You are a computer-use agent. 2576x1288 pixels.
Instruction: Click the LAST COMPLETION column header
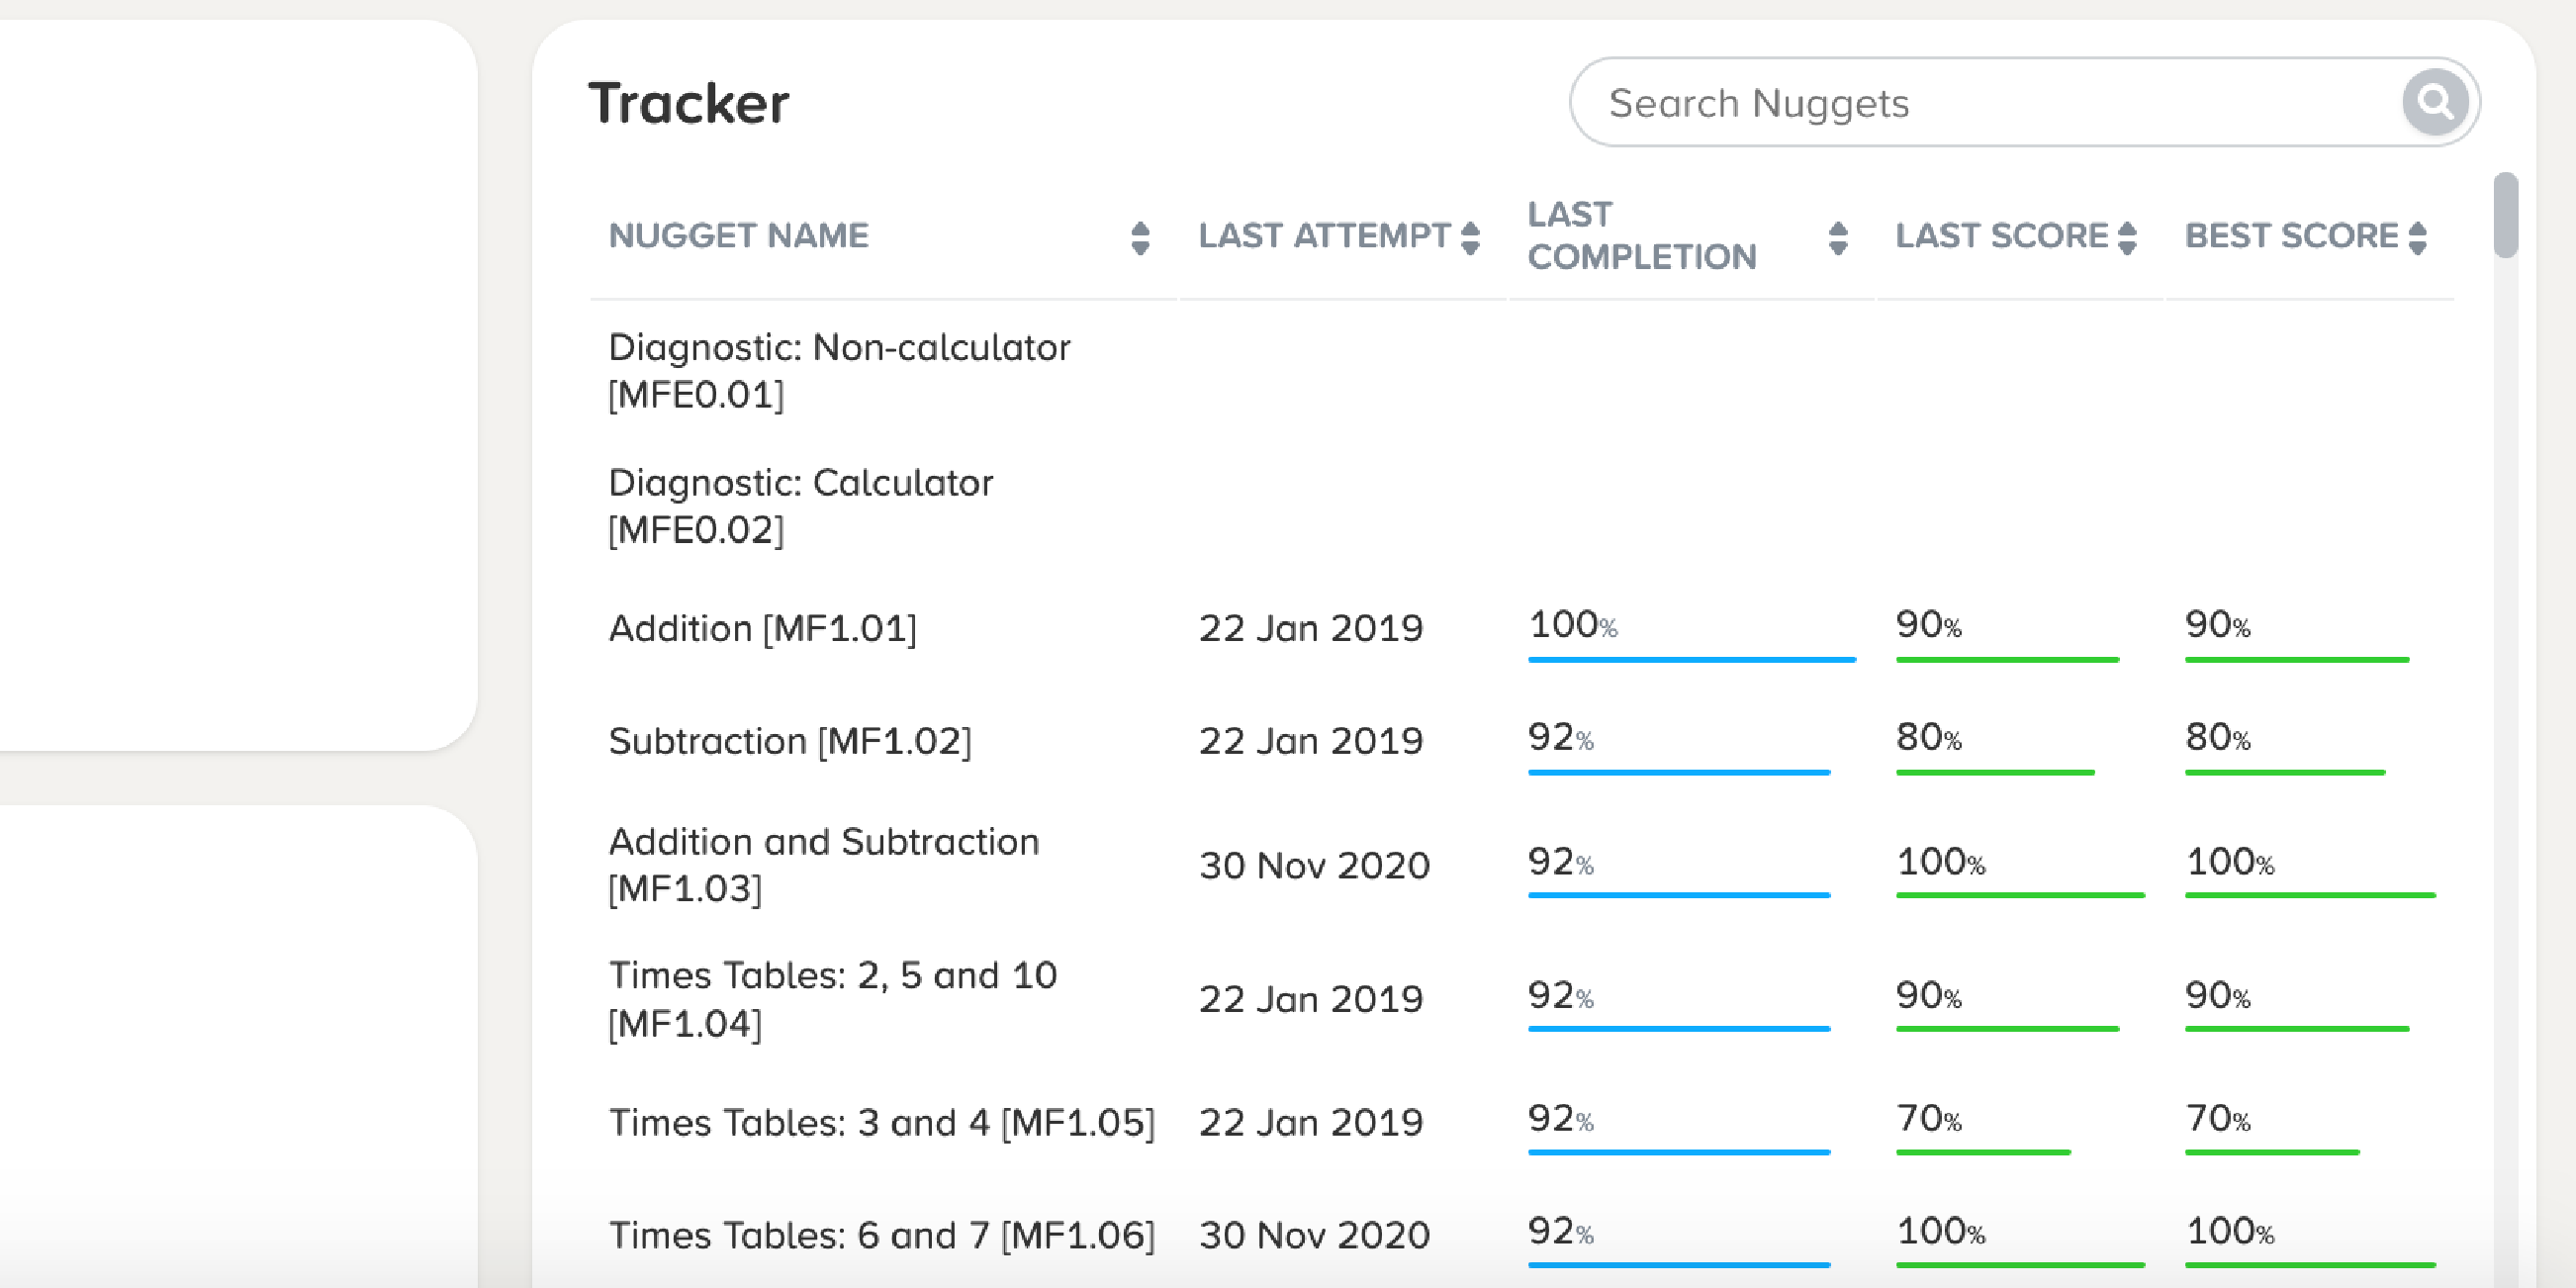point(1642,235)
